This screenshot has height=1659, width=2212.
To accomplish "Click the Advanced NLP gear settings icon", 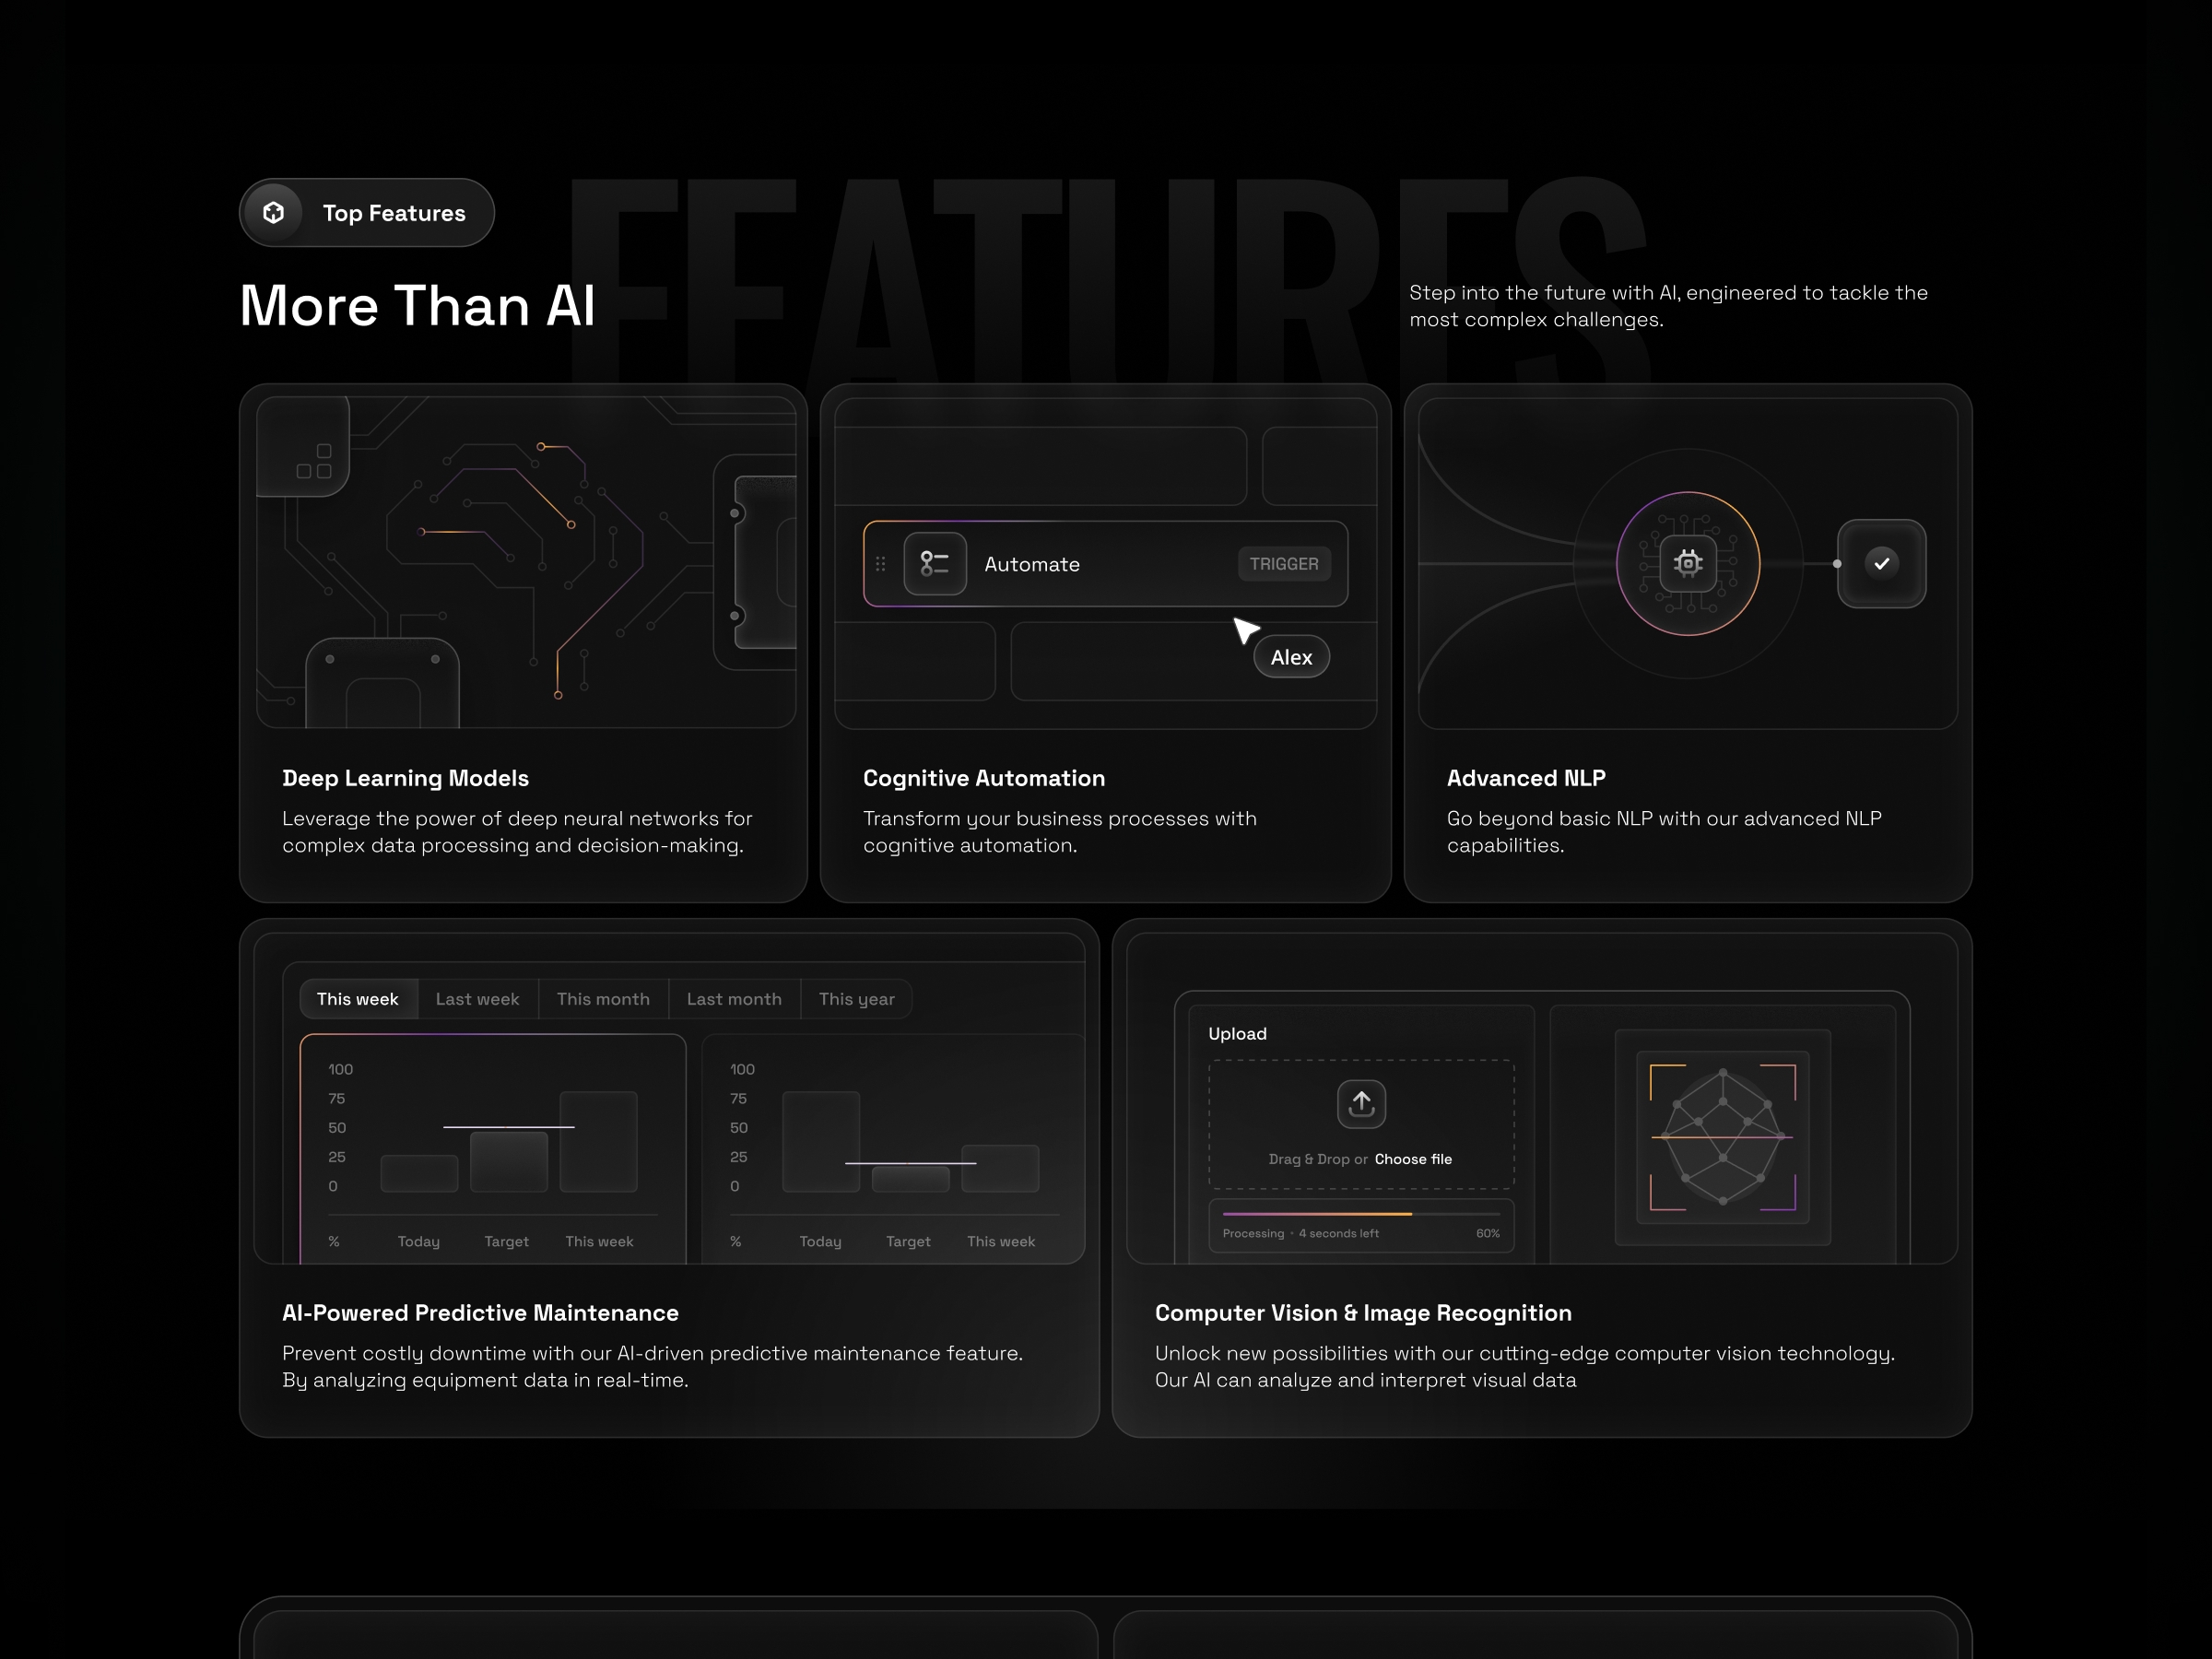I will point(1688,561).
